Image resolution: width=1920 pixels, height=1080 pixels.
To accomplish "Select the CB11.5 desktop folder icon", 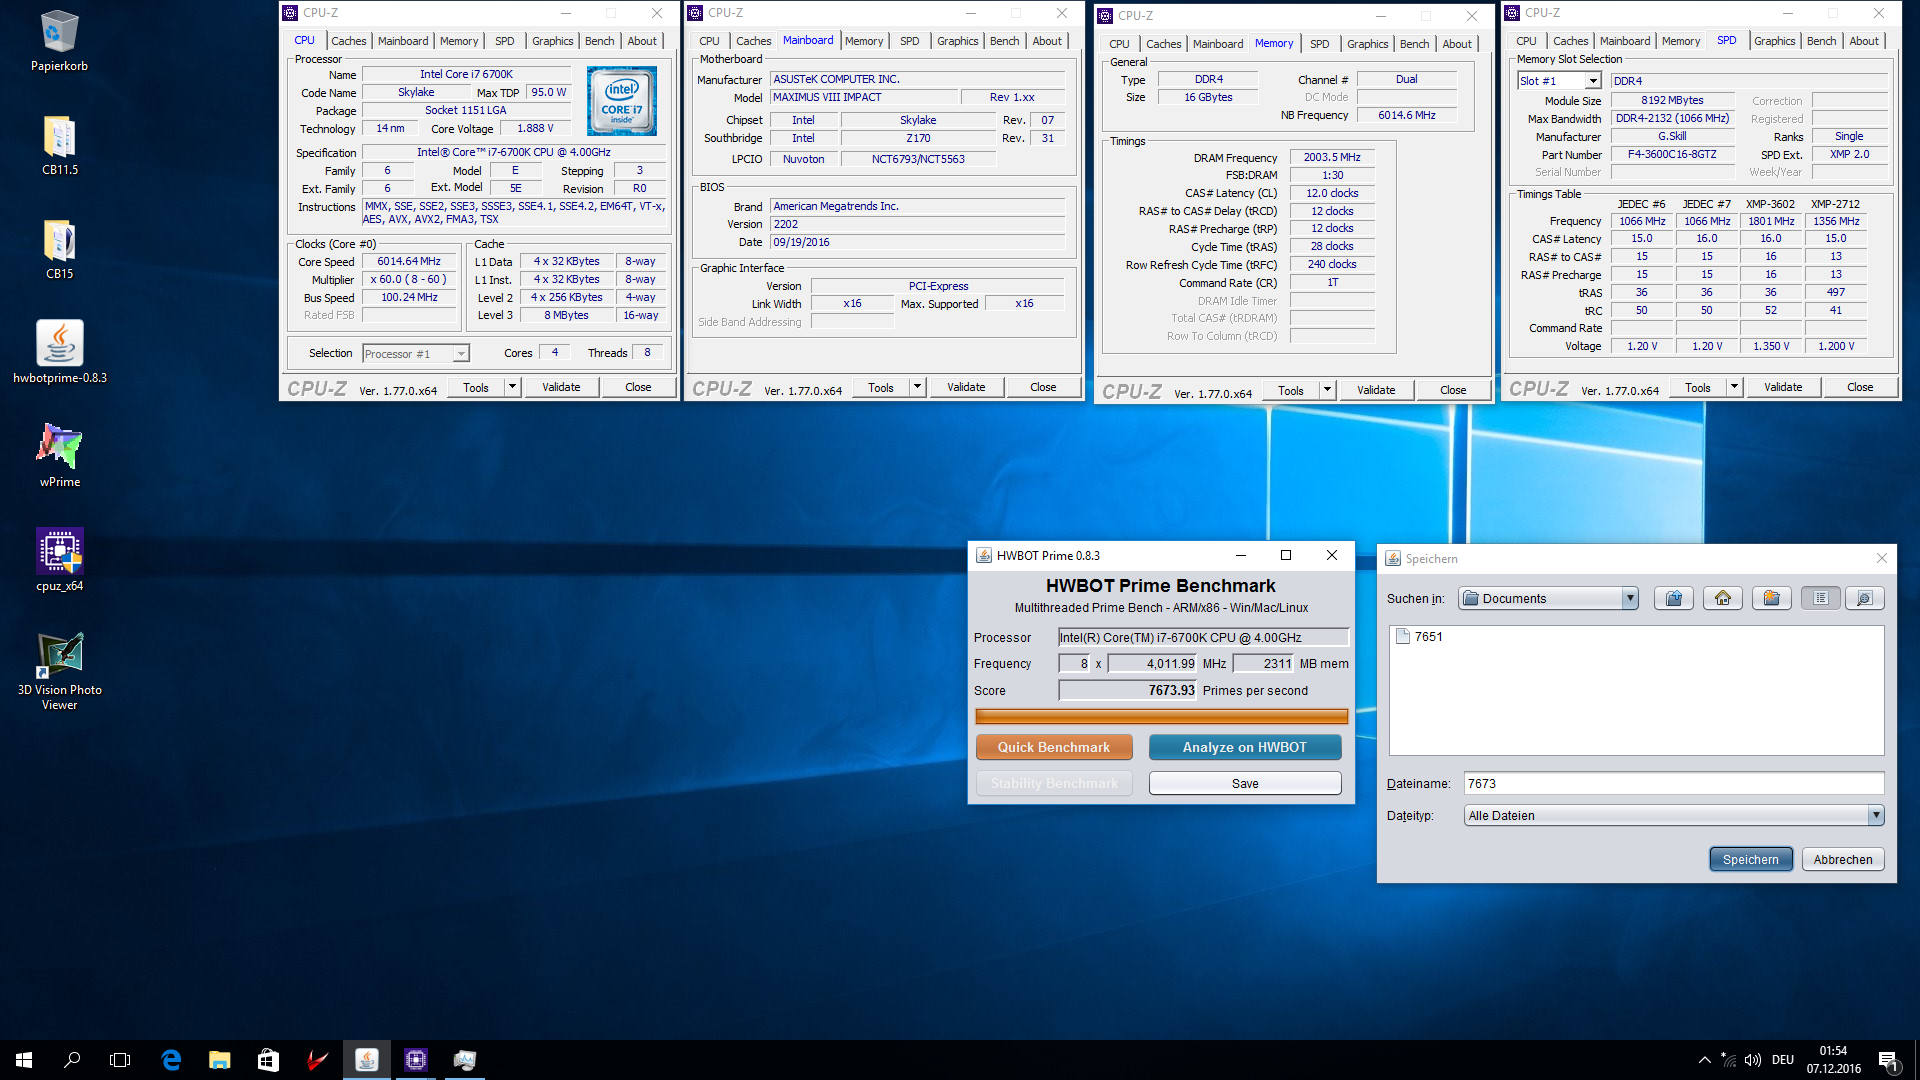I will coord(59,146).
